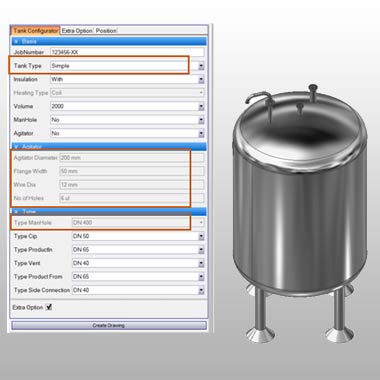Open the Tank Type dropdown arrow
Screen dimensions: 380x380
[x=201, y=66]
